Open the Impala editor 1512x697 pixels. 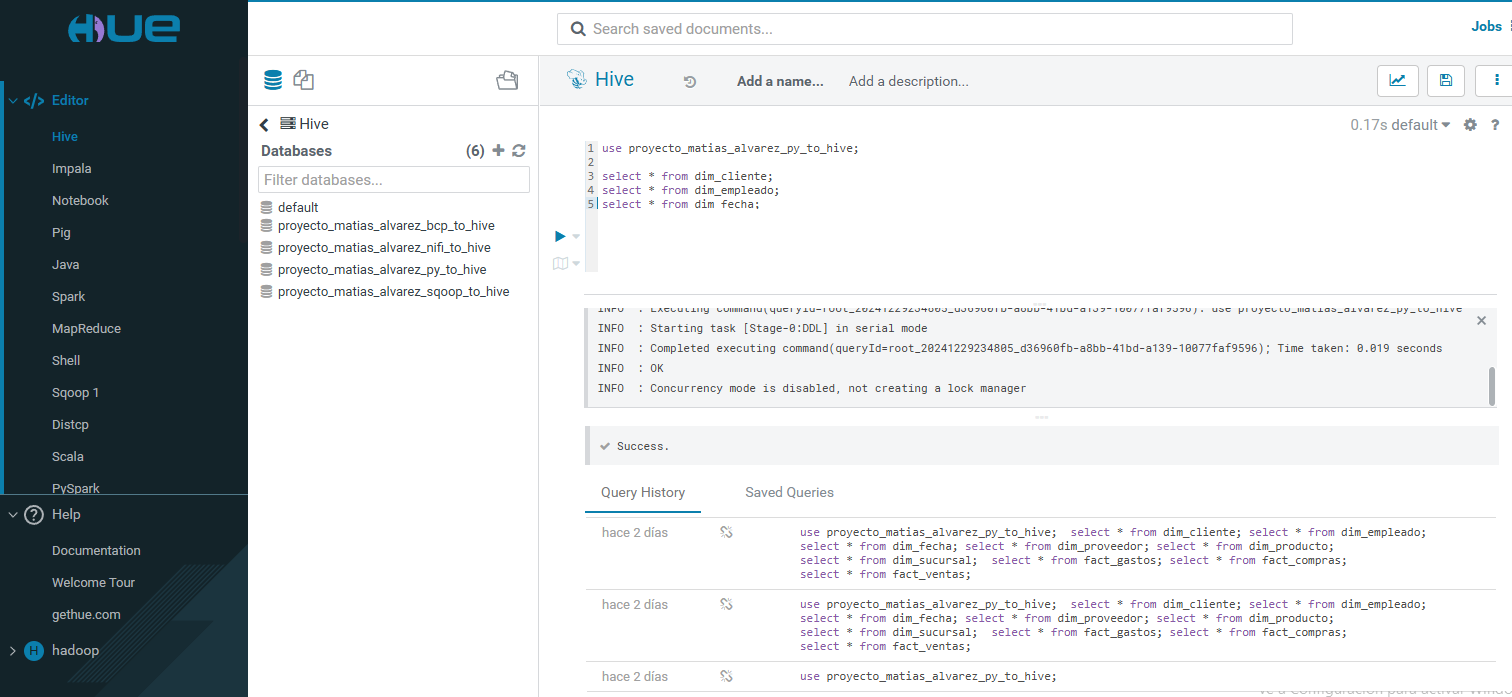point(72,169)
